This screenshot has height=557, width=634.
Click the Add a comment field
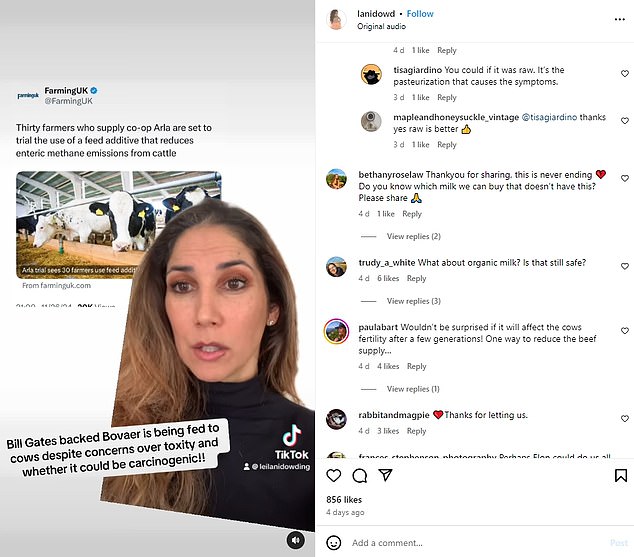[x=477, y=543]
